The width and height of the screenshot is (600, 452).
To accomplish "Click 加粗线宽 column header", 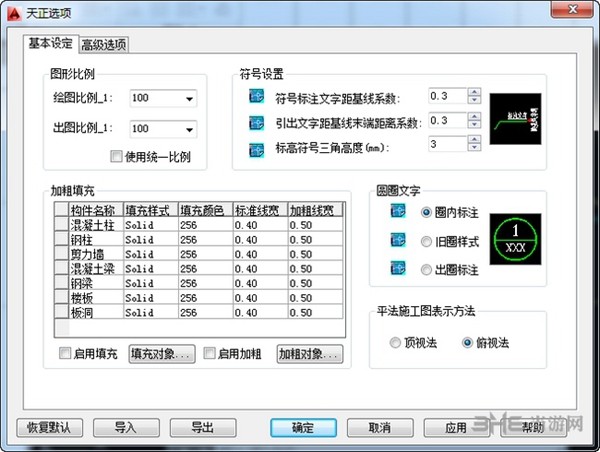I will (x=315, y=210).
